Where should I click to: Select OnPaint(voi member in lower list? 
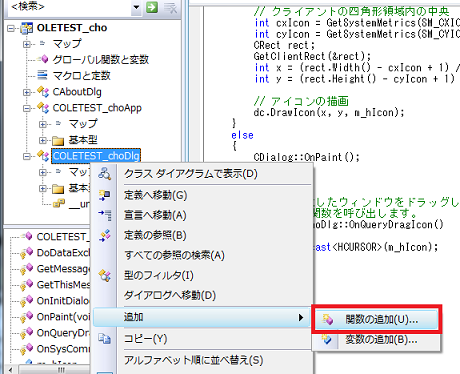click(x=63, y=317)
